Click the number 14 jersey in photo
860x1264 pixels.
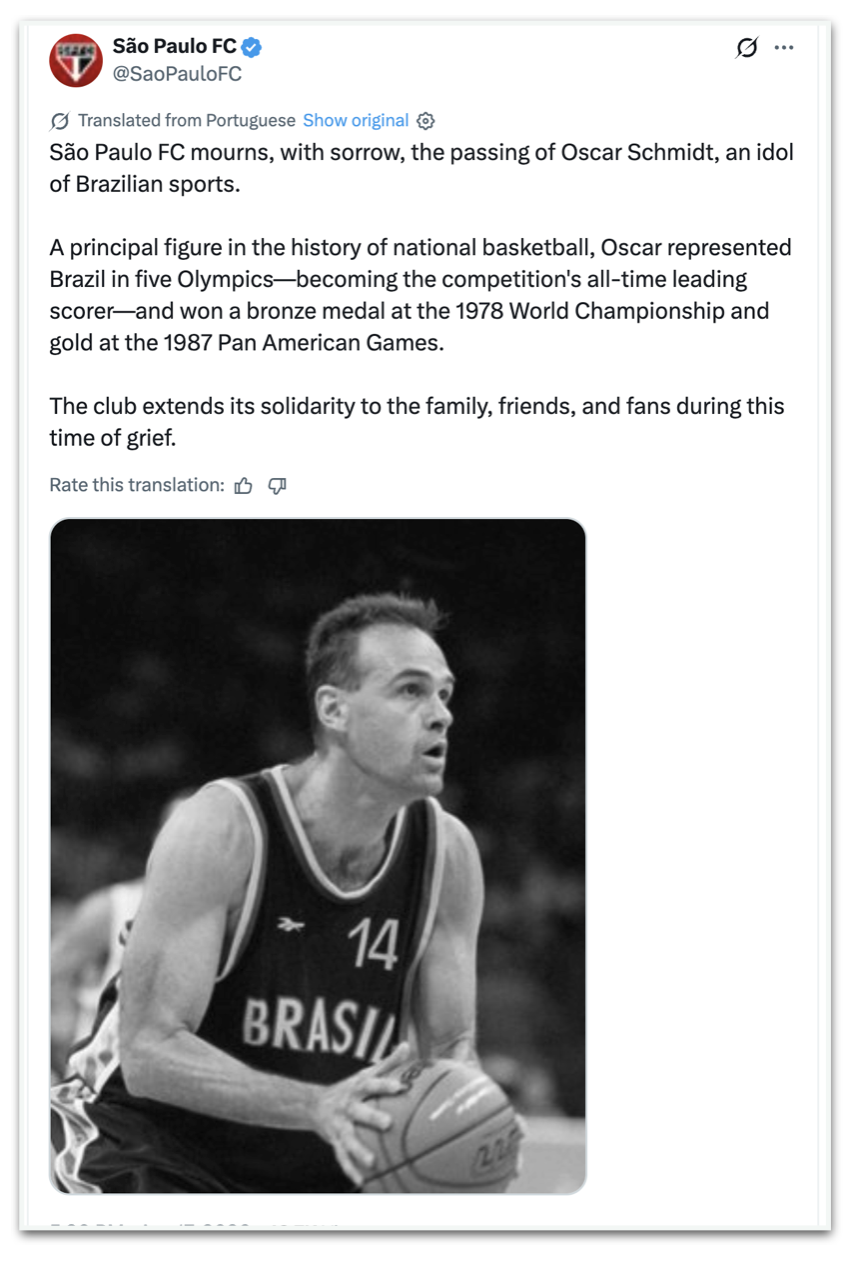click(x=372, y=945)
